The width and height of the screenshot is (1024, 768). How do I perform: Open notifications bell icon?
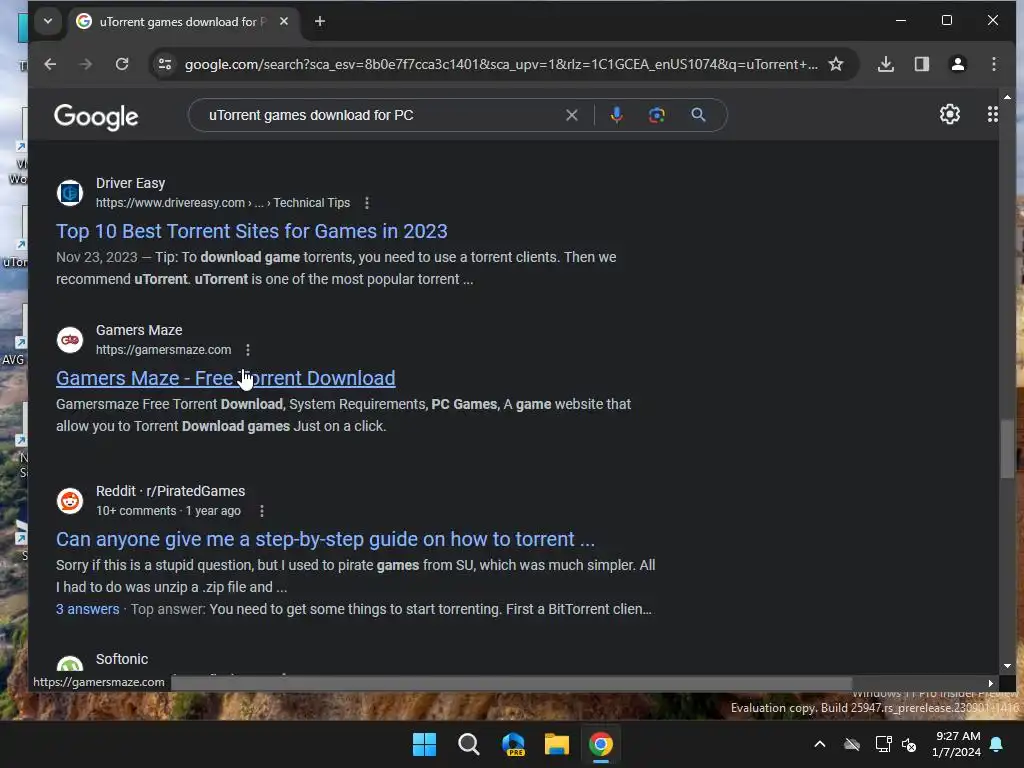coord(997,744)
